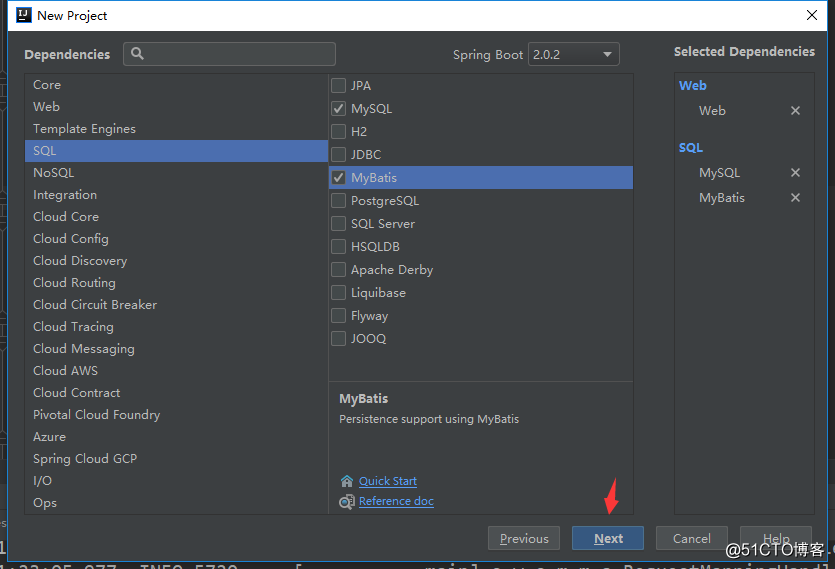Check the Liquibase option
The height and width of the screenshot is (569, 835).
pos(338,292)
